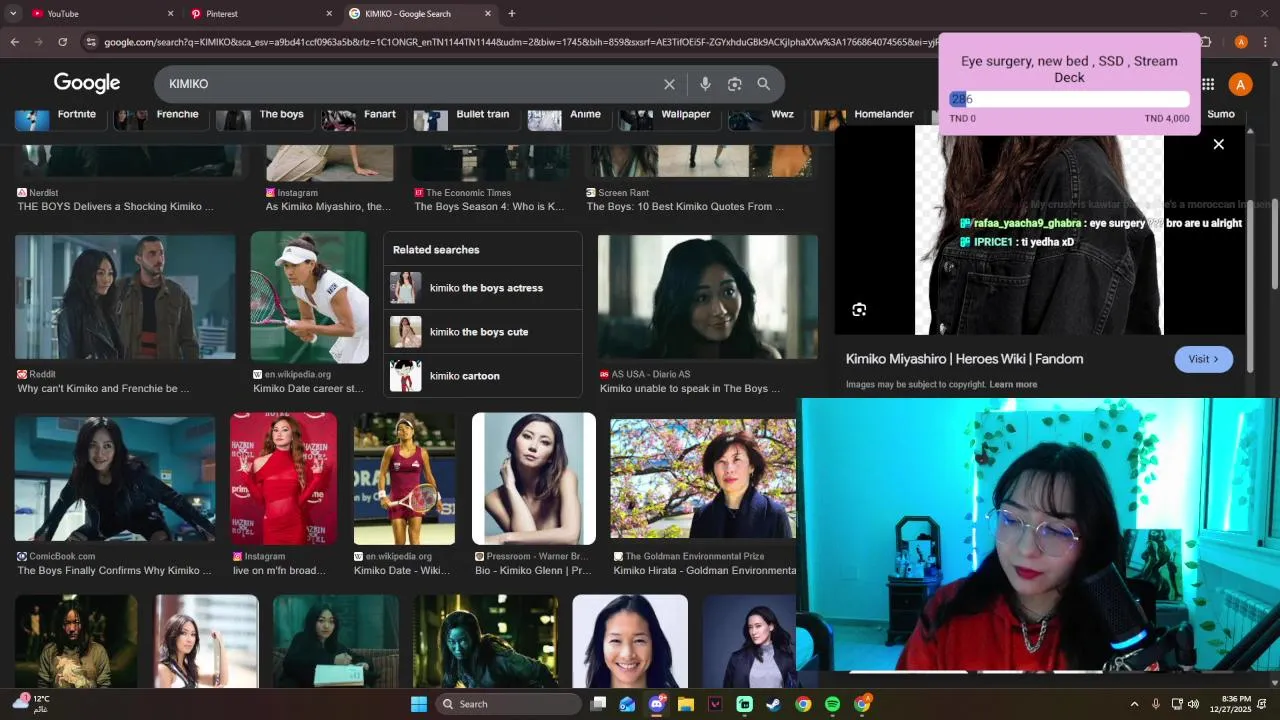Open the weather widget showing 12°C
The height and width of the screenshot is (720, 1280).
click(30, 703)
